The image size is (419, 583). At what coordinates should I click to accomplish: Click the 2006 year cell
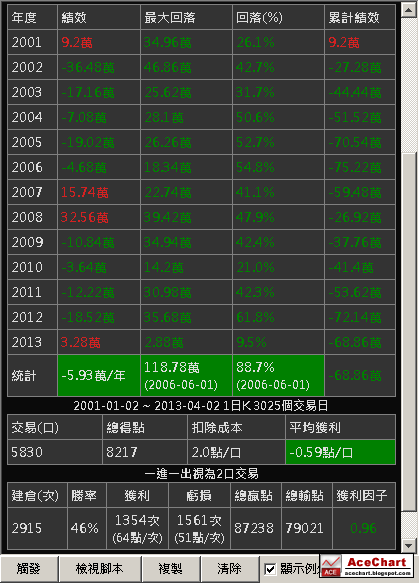[32, 167]
